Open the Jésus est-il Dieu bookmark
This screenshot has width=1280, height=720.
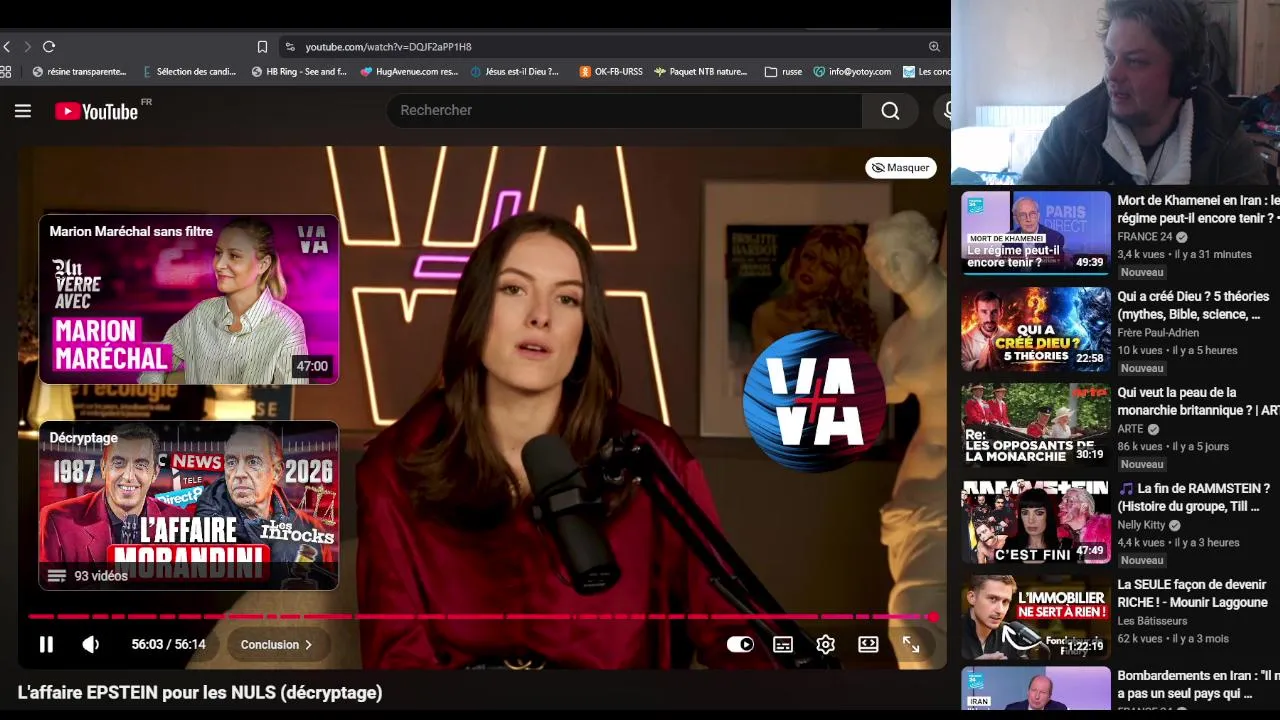pos(515,72)
